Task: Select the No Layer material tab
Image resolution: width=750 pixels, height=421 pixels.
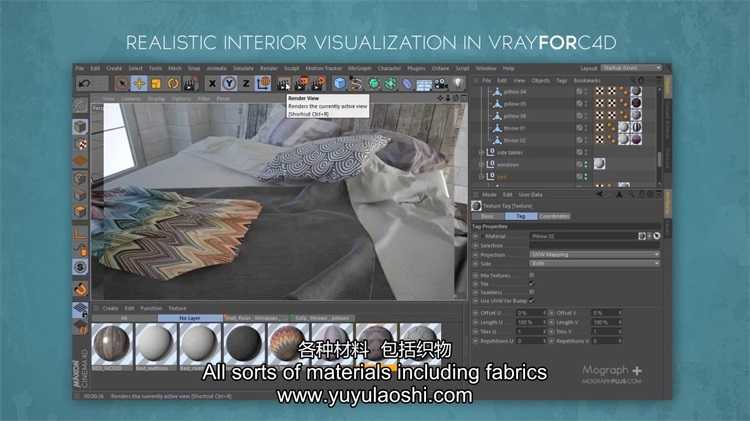Action: coord(190,318)
